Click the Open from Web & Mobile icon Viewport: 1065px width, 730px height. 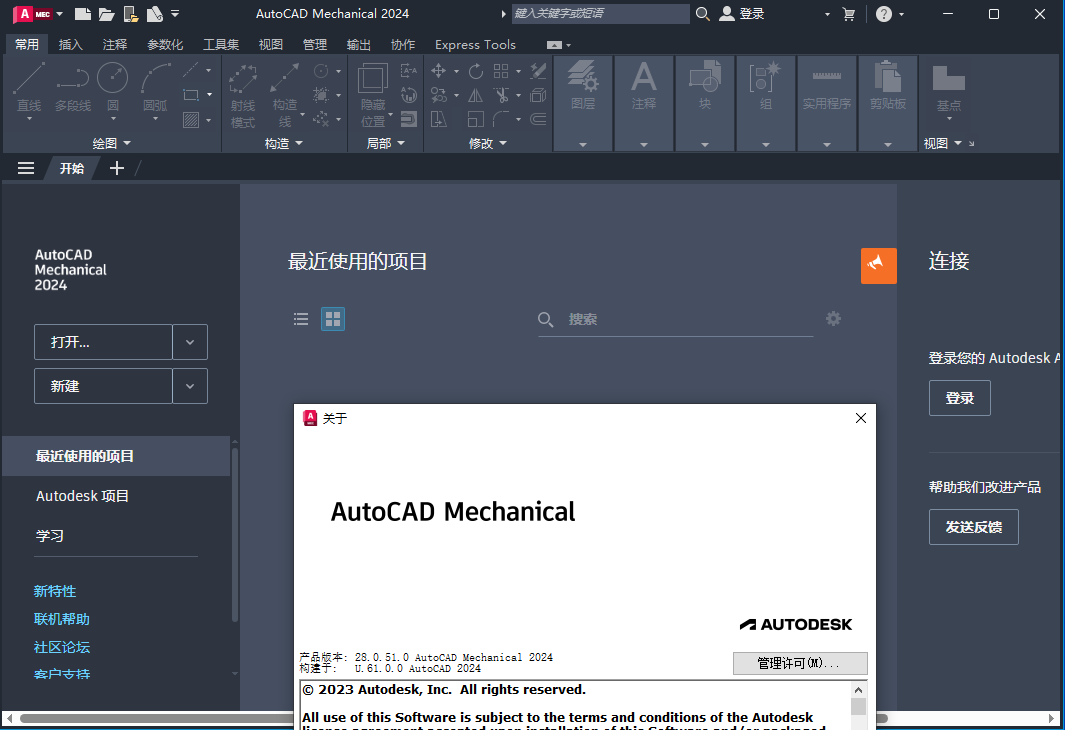coord(131,14)
